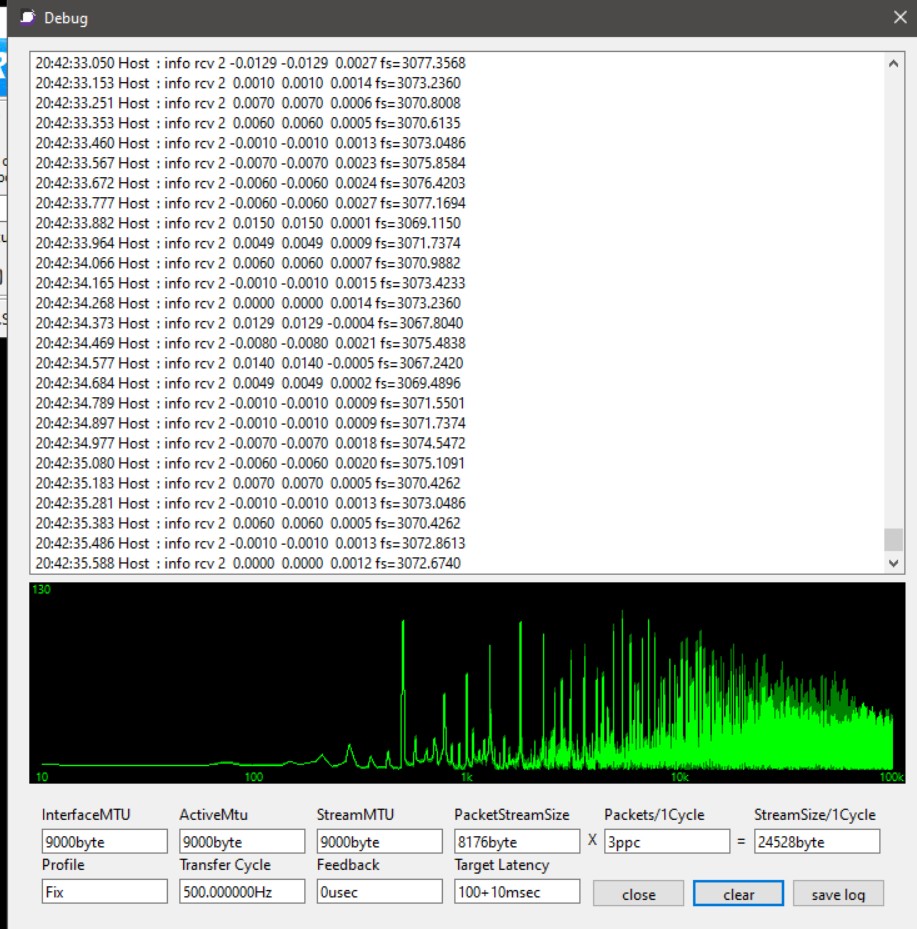Click the Feedback 0usec field

379,892
